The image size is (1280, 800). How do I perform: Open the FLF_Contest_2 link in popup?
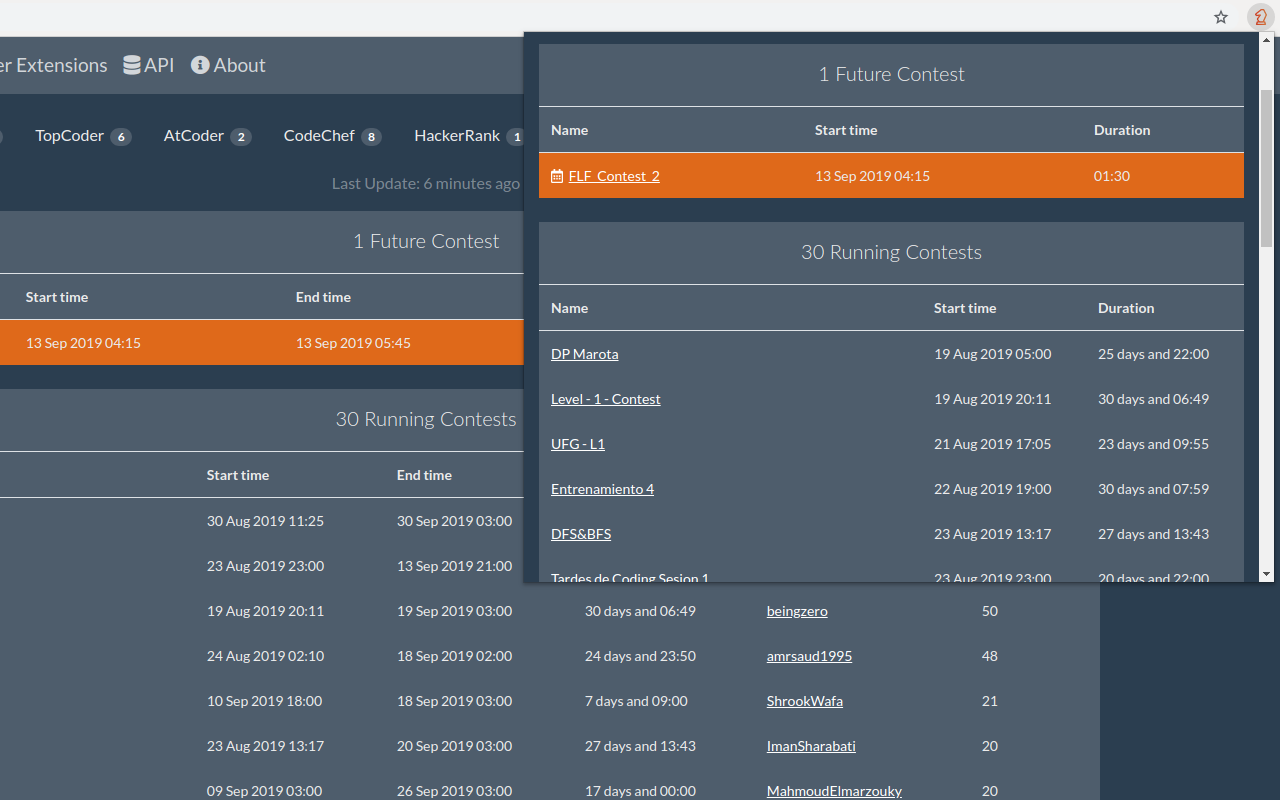point(614,176)
